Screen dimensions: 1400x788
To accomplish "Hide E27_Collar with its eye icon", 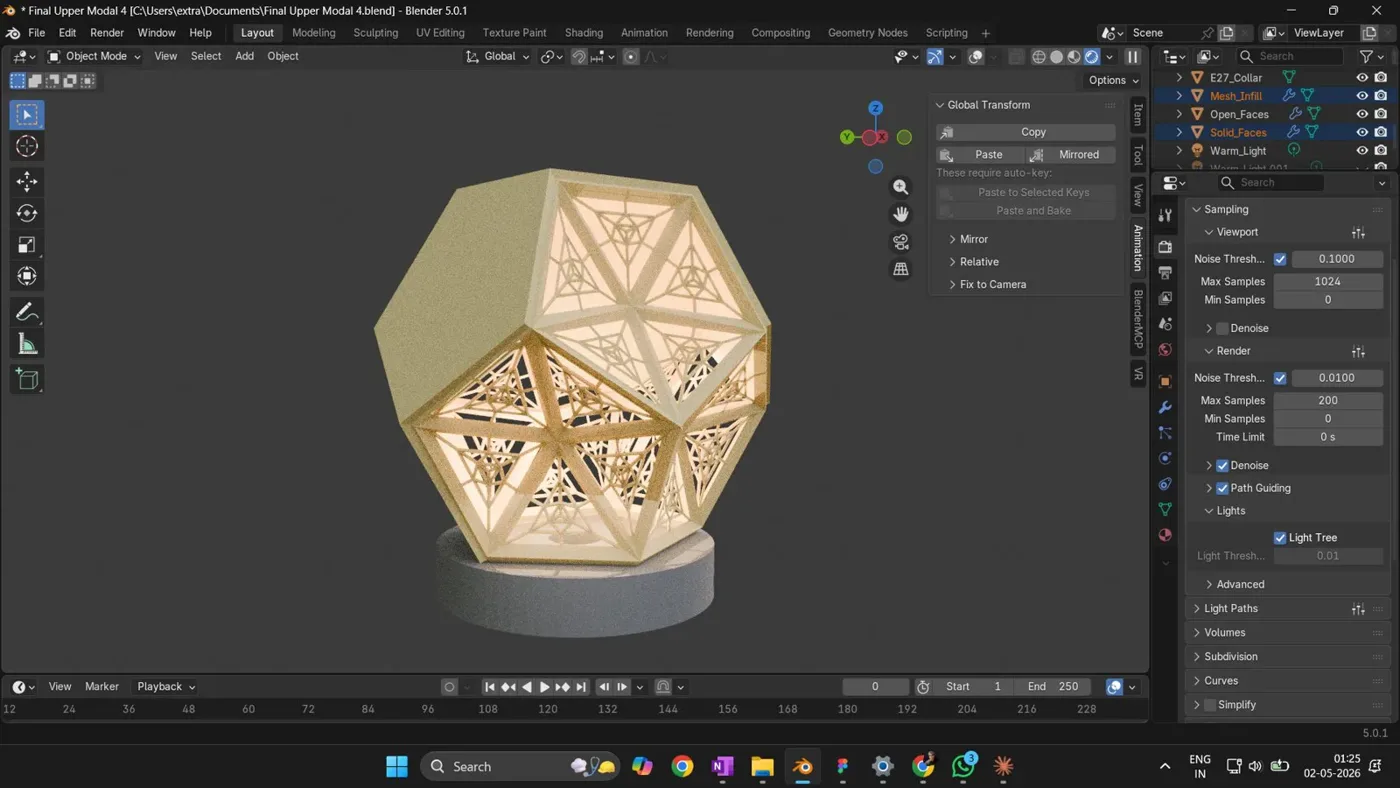I will (1362, 78).
